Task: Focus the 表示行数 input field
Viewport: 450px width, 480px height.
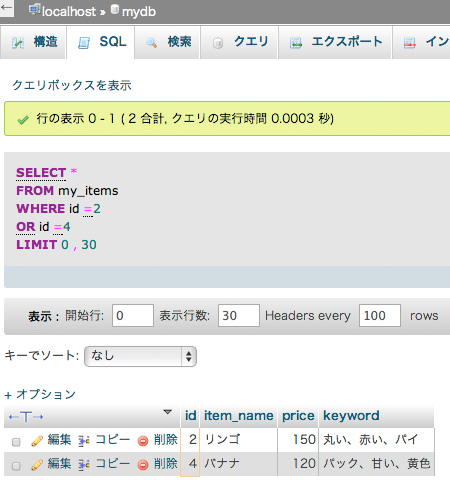Action: pyautogui.click(x=239, y=315)
